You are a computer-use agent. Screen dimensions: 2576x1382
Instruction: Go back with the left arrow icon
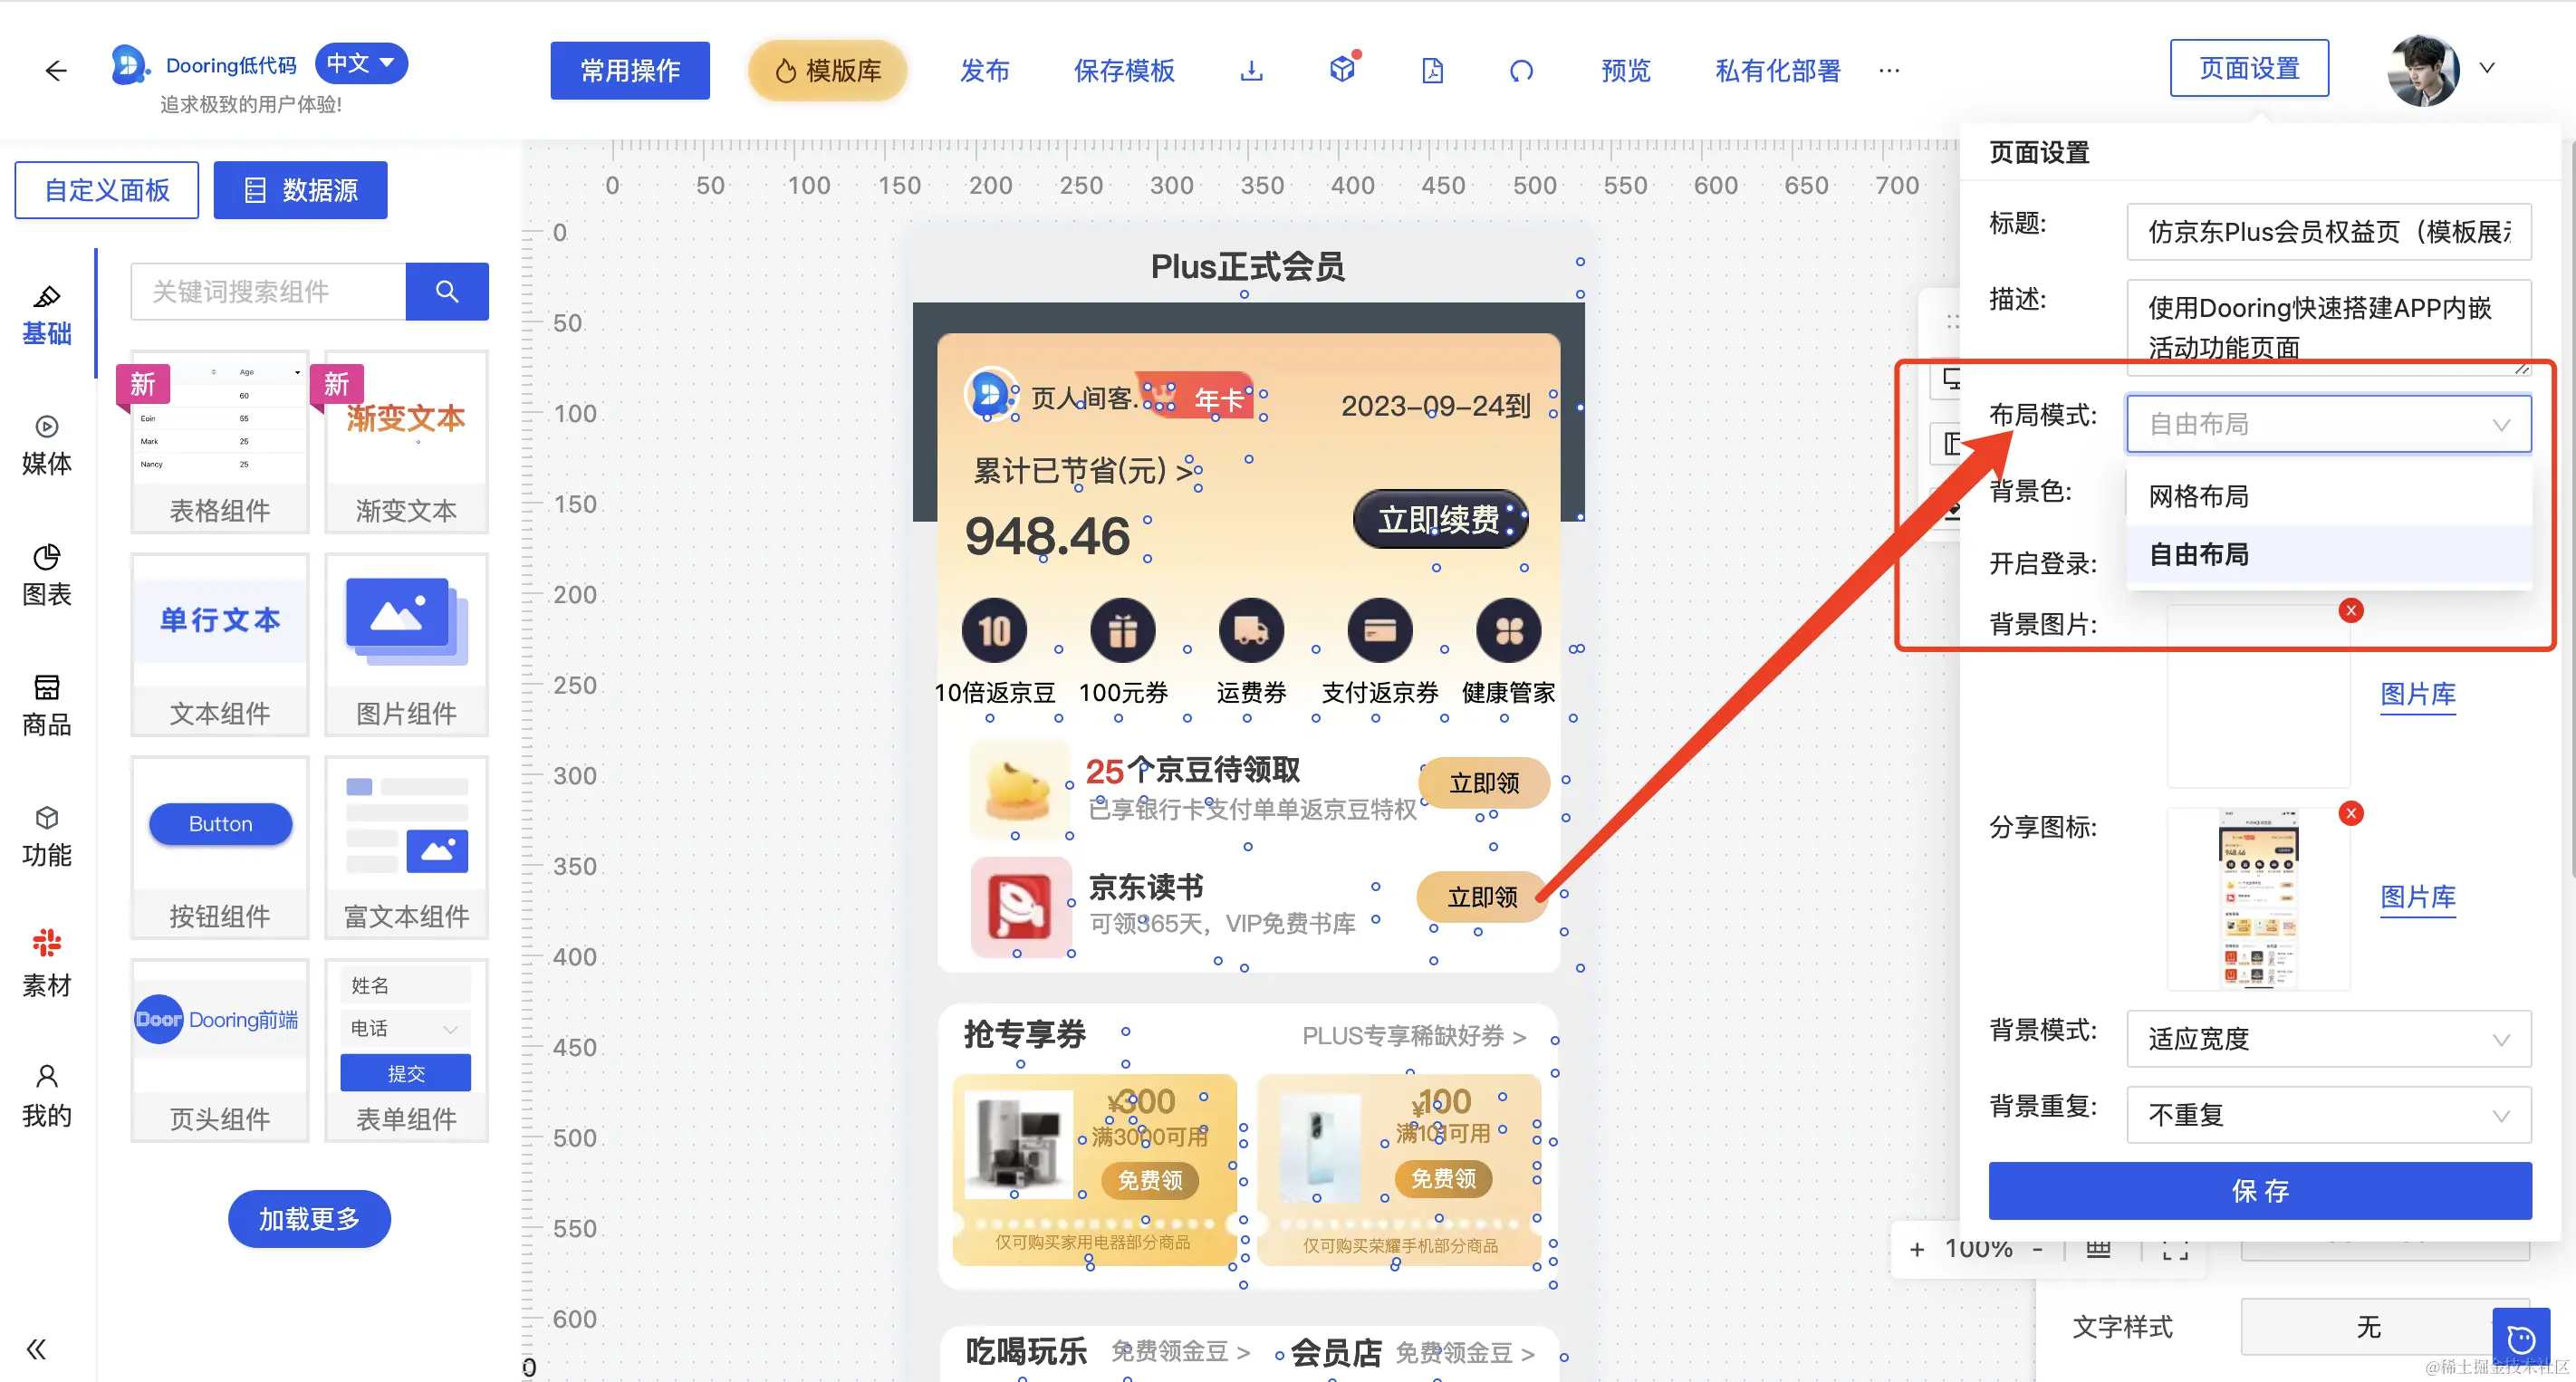tap(56, 70)
